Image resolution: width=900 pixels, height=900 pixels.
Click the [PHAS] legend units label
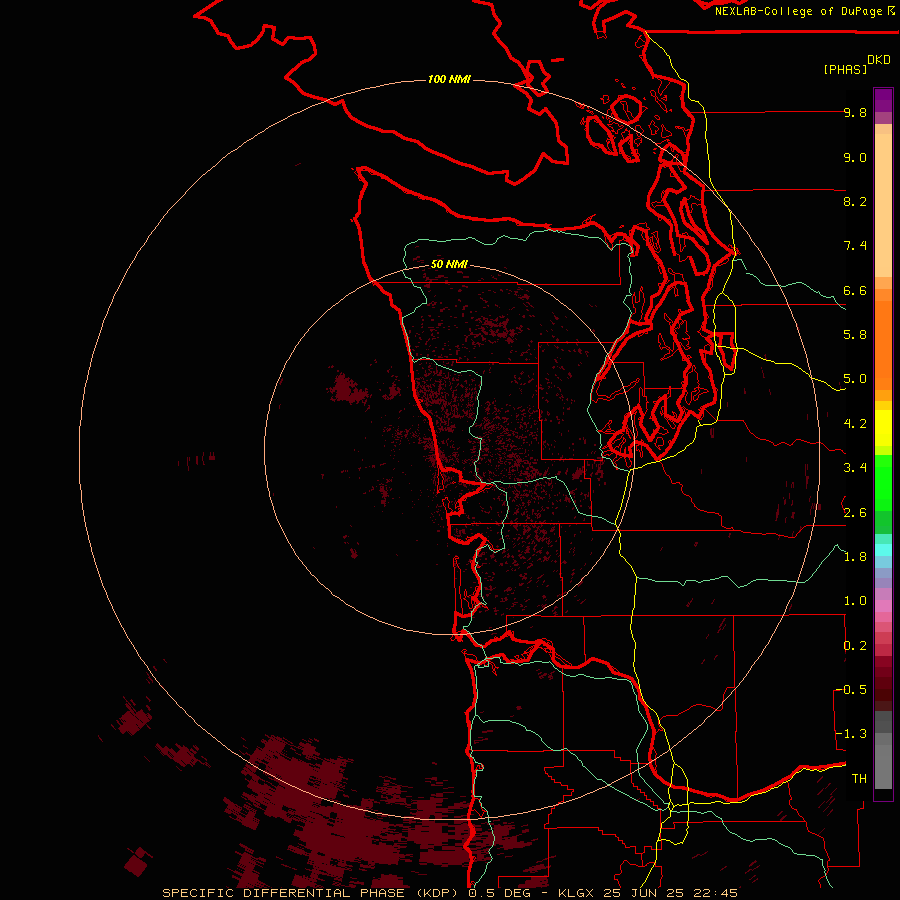tap(845, 69)
